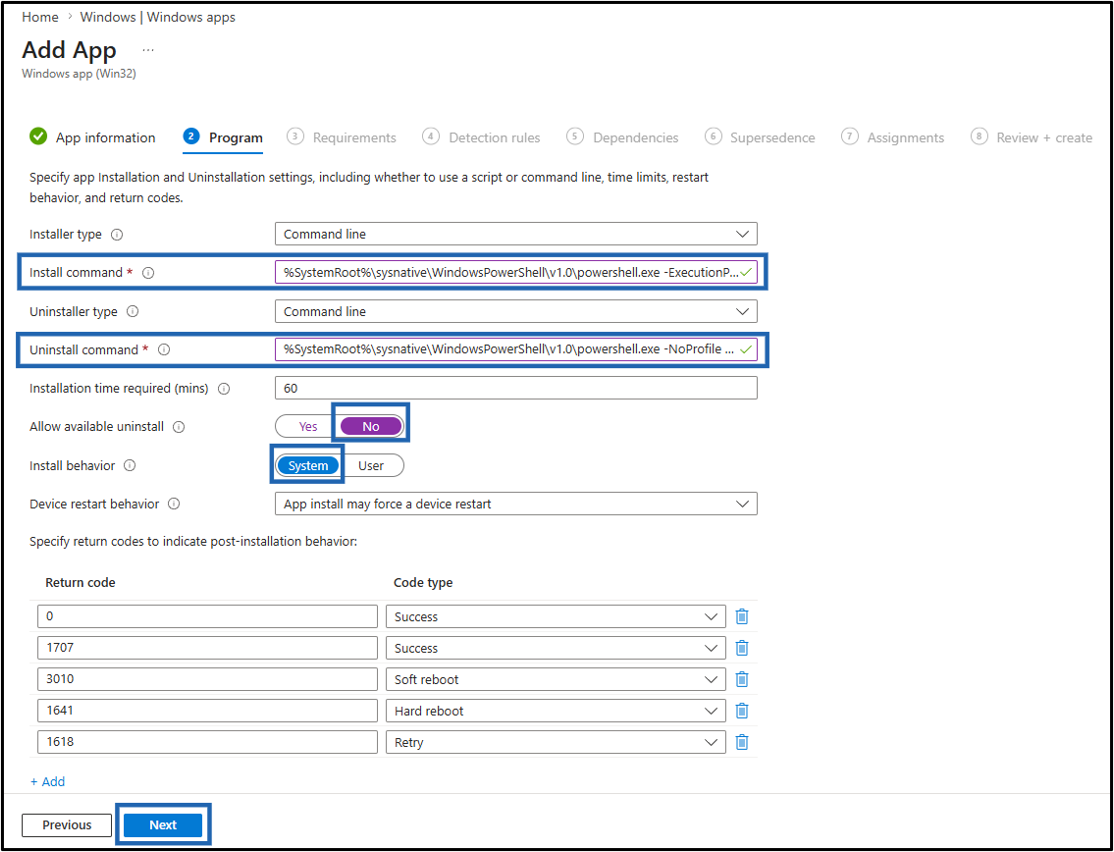This screenshot has height=852, width=1114.
Task: Go to App information step
Action: (92, 137)
